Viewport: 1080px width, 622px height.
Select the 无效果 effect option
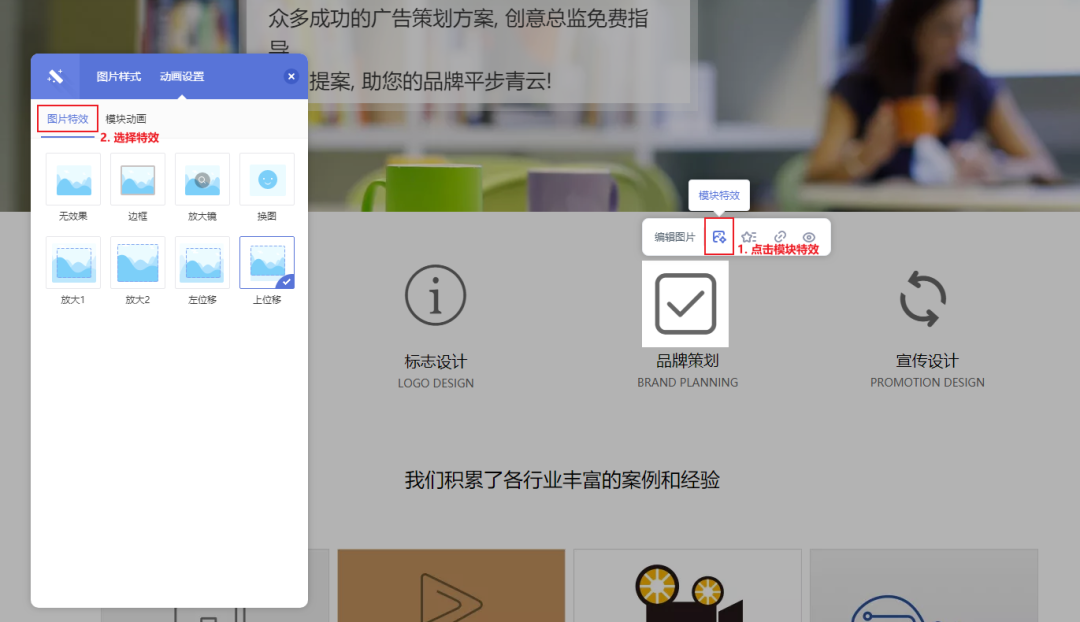(x=73, y=181)
